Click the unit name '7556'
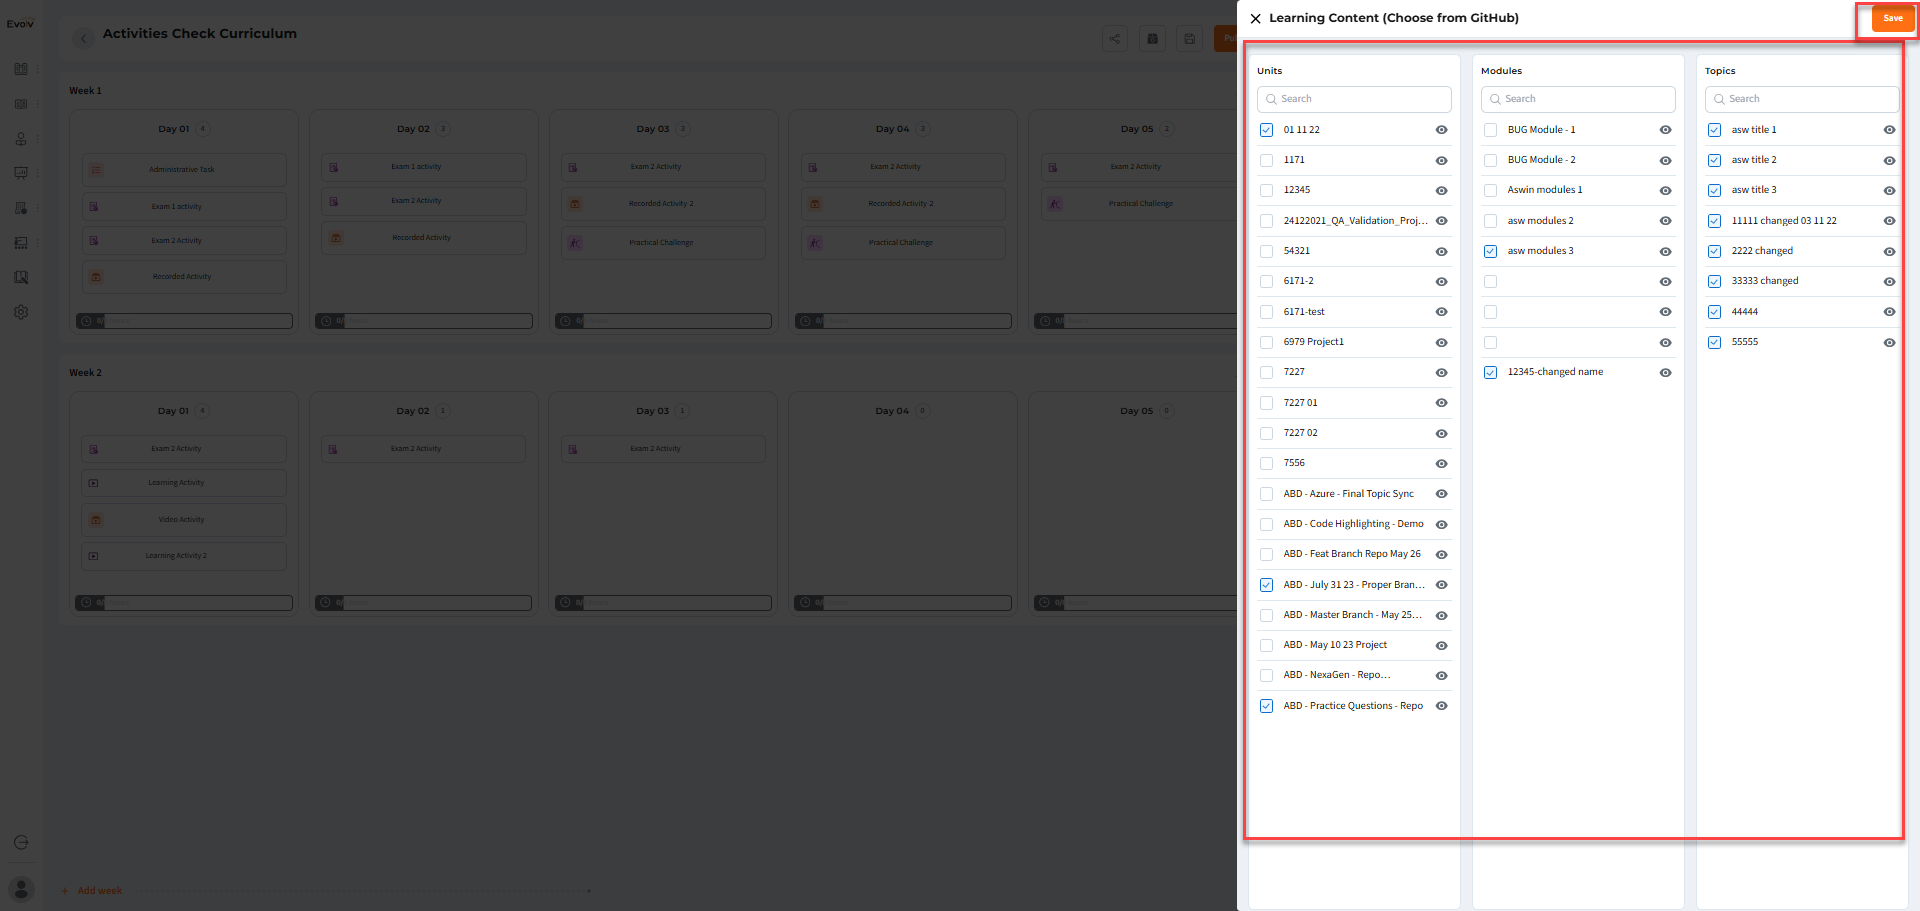Screen dimensions: 1920x911 pyautogui.click(x=1294, y=463)
